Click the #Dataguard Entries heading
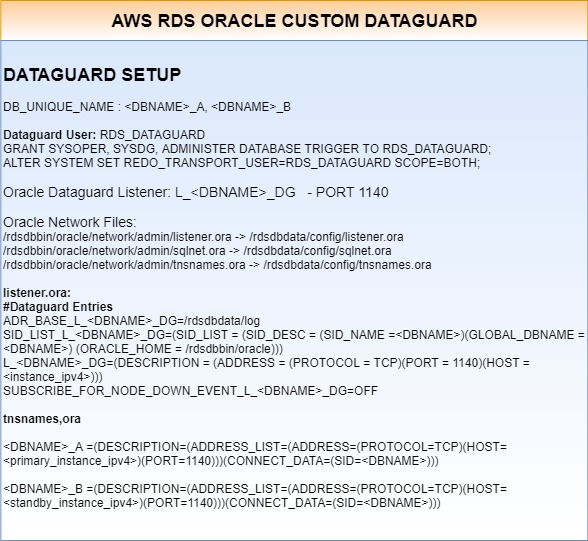 (x=58, y=307)
